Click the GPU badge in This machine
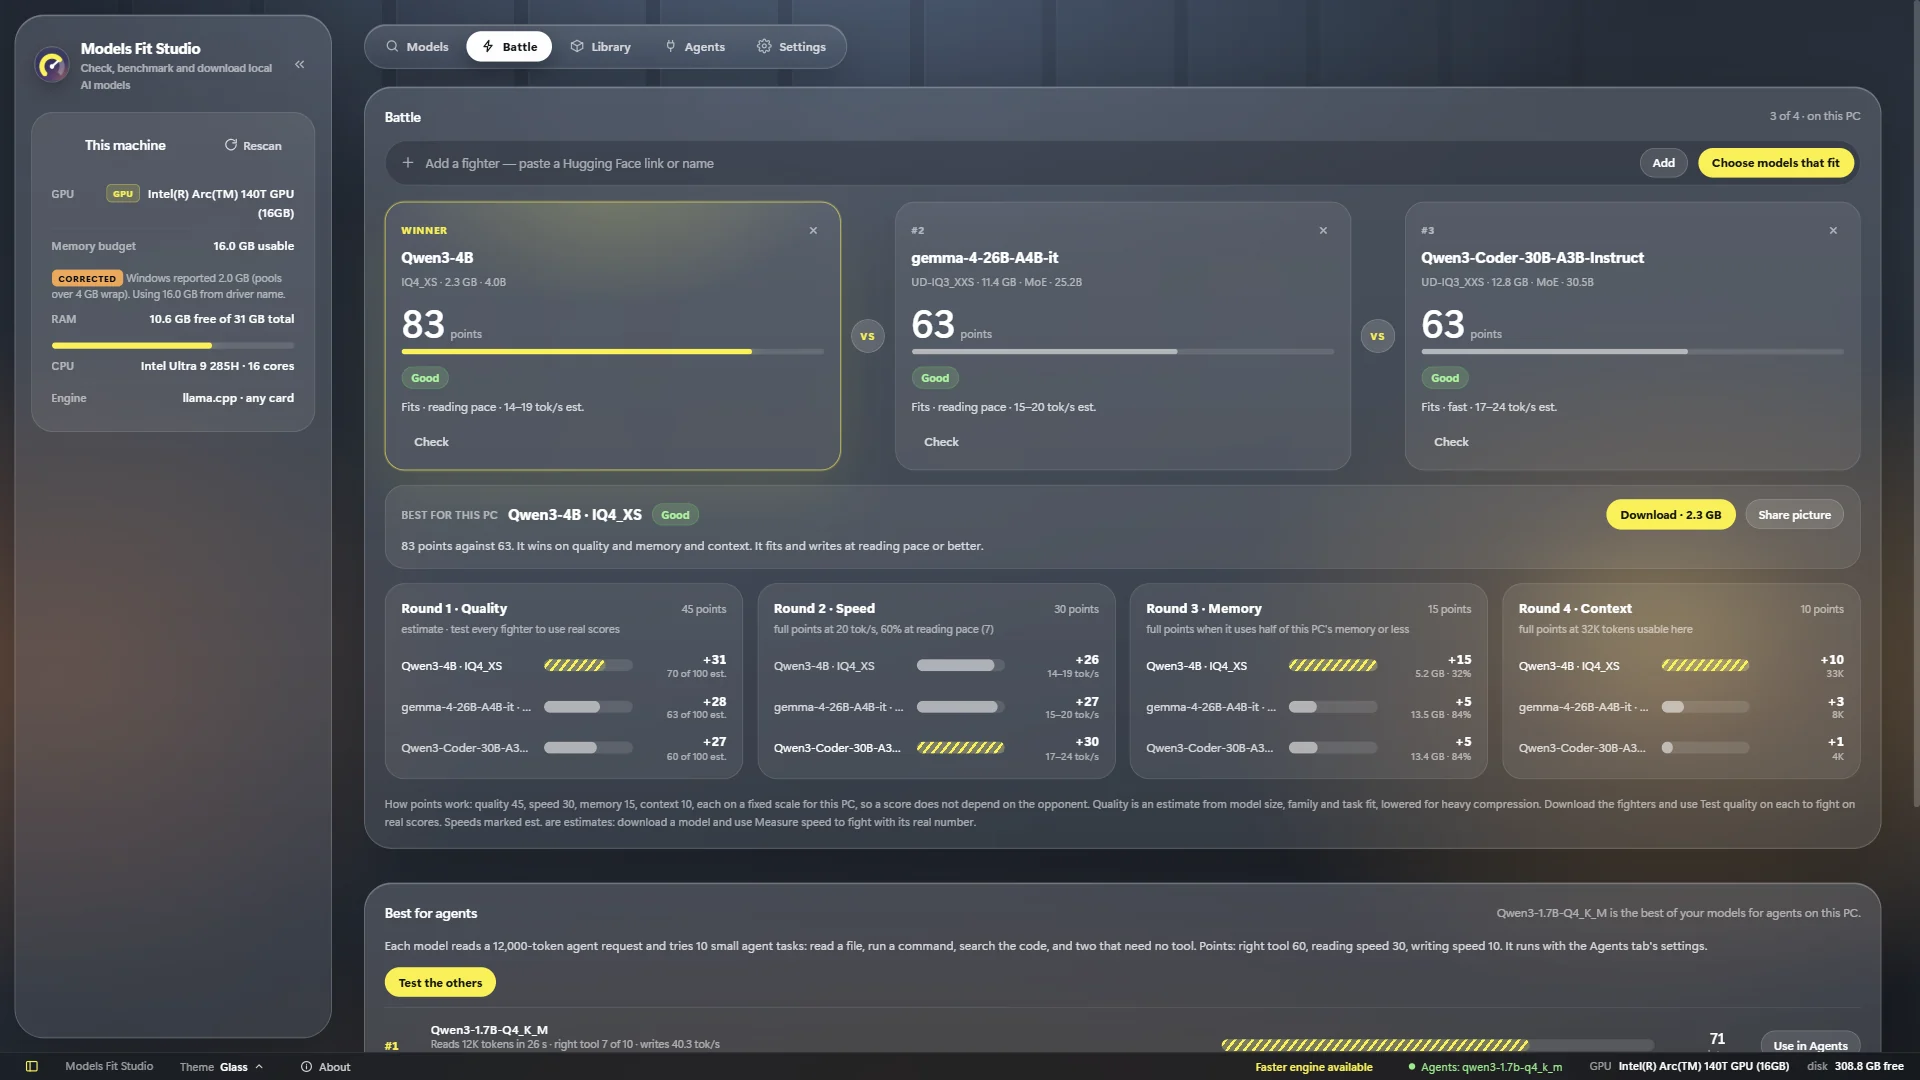Screen dimensions: 1920x1080 pos(123,194)
